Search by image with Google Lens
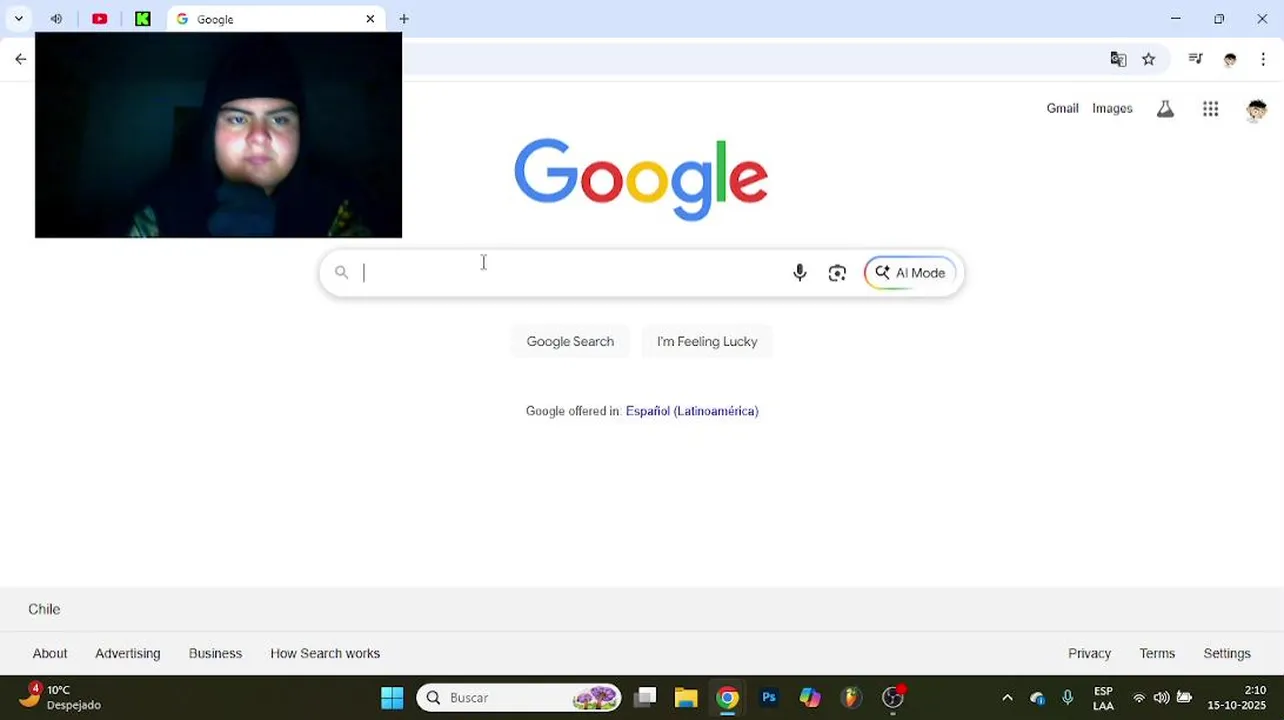The width and height of the screenshot is (1284, 720). click(837, 273)
